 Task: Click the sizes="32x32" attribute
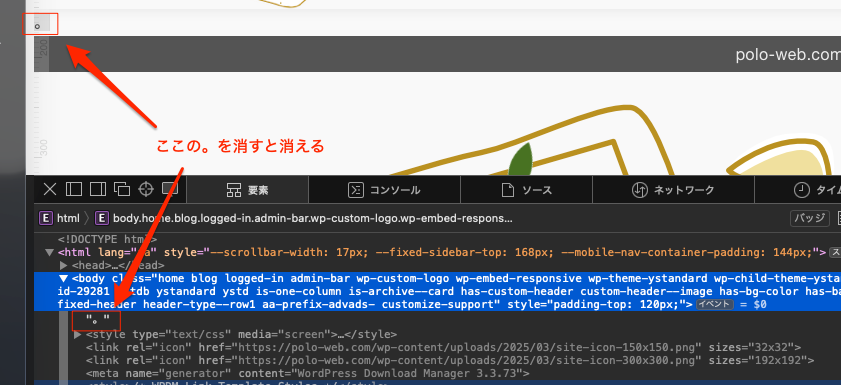(x=751, y=347)
